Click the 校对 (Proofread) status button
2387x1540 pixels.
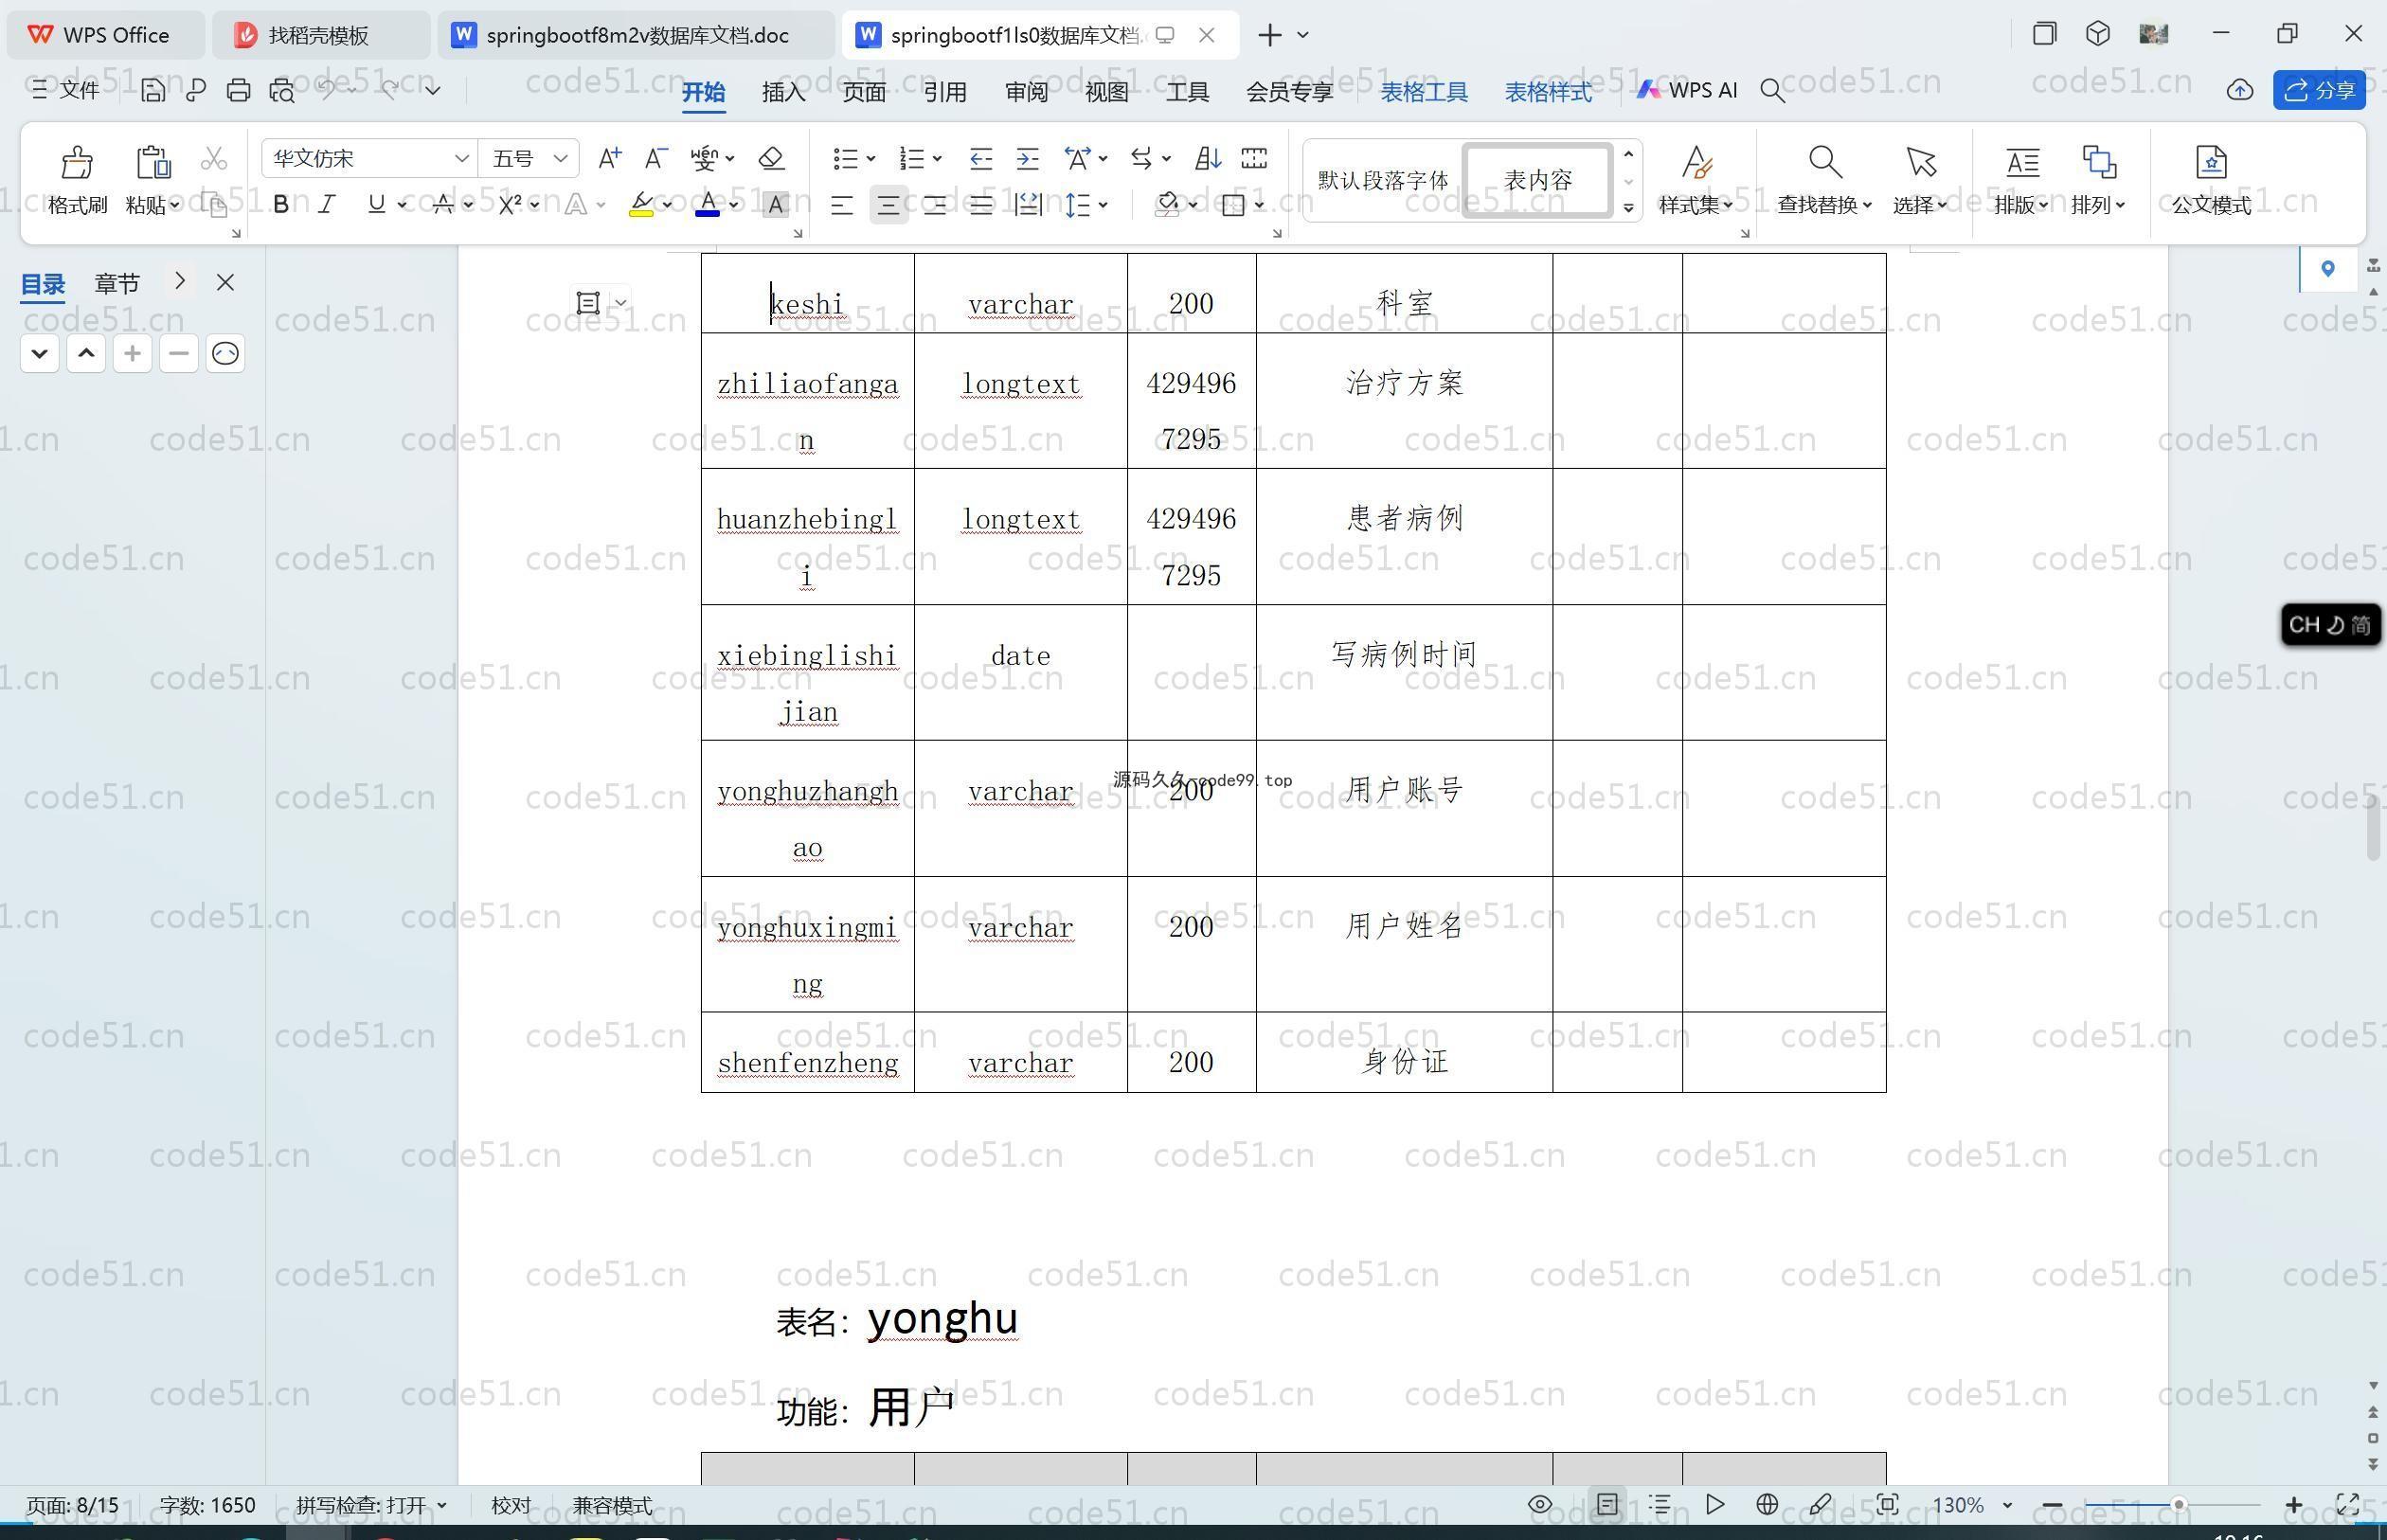(511, 1505)
